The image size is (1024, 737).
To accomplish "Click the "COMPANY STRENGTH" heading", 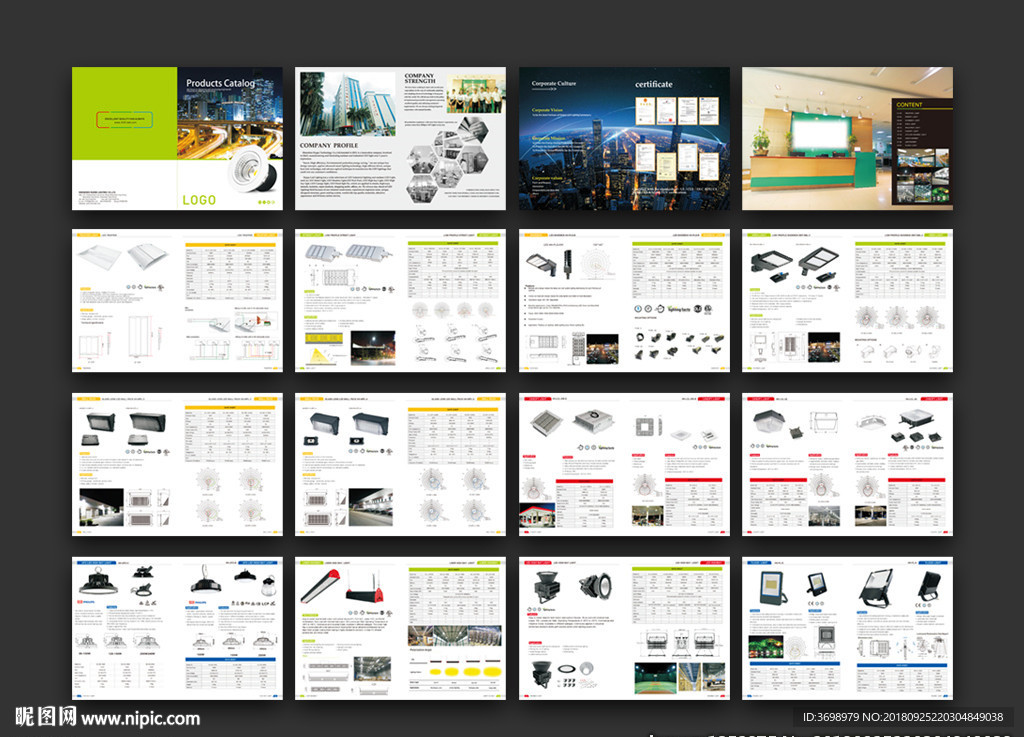I will pyautogui.click(x=419, y=78).
